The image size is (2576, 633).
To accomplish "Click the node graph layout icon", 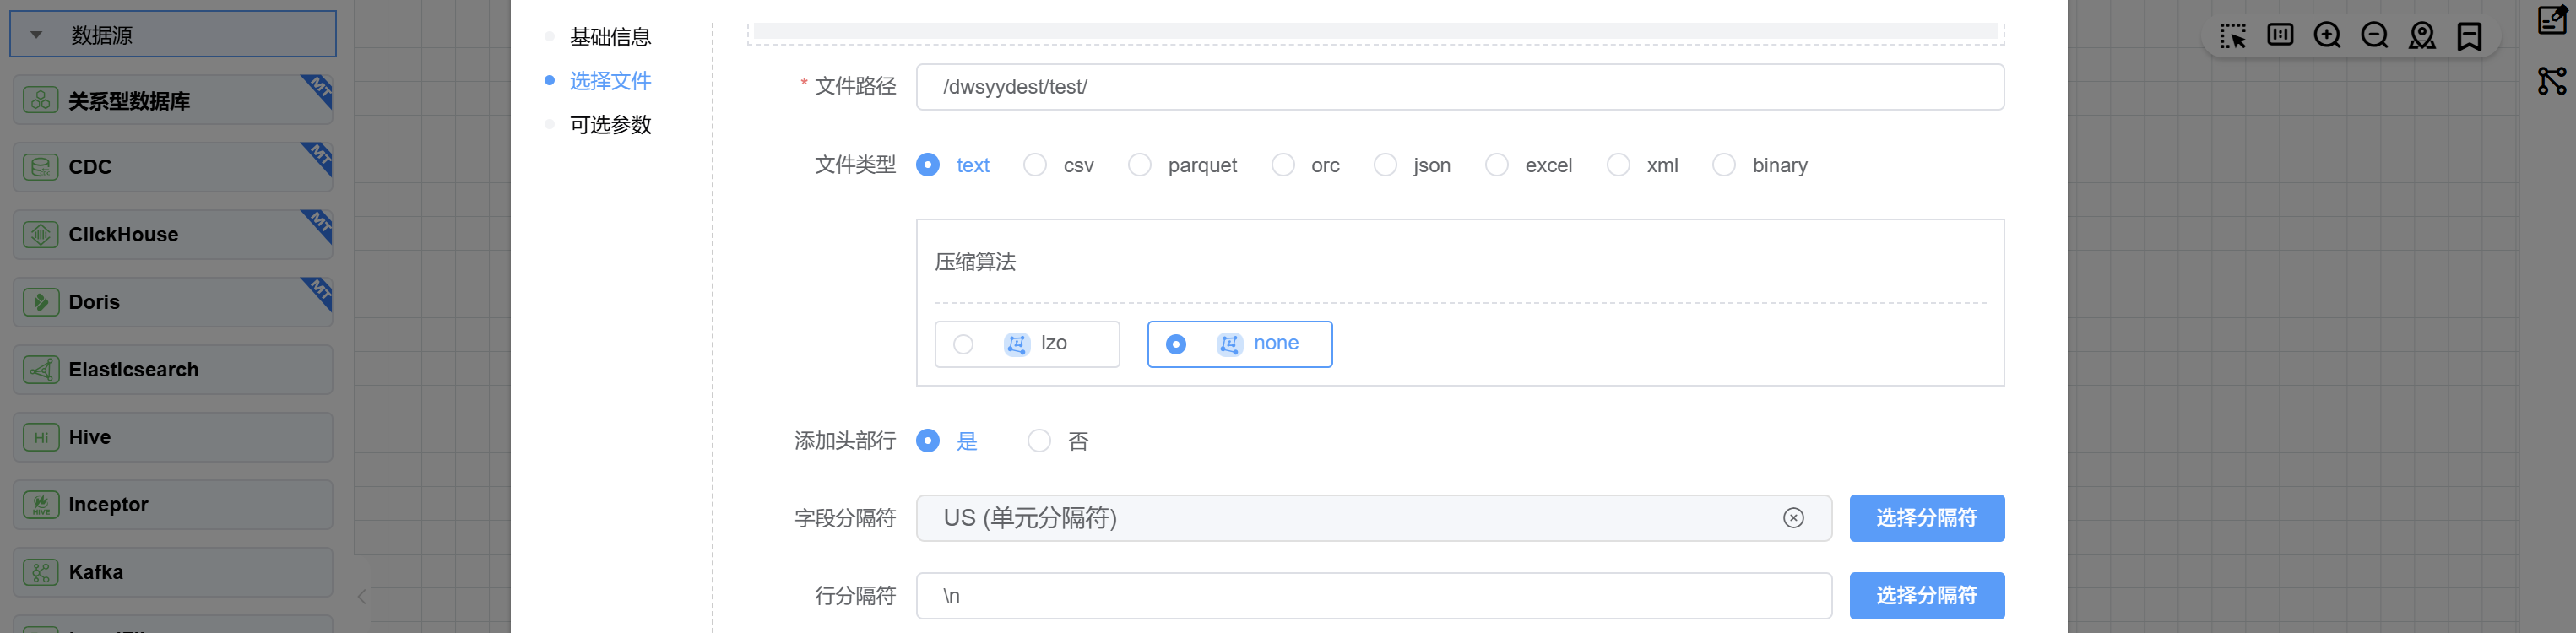I will (2552, 81).
